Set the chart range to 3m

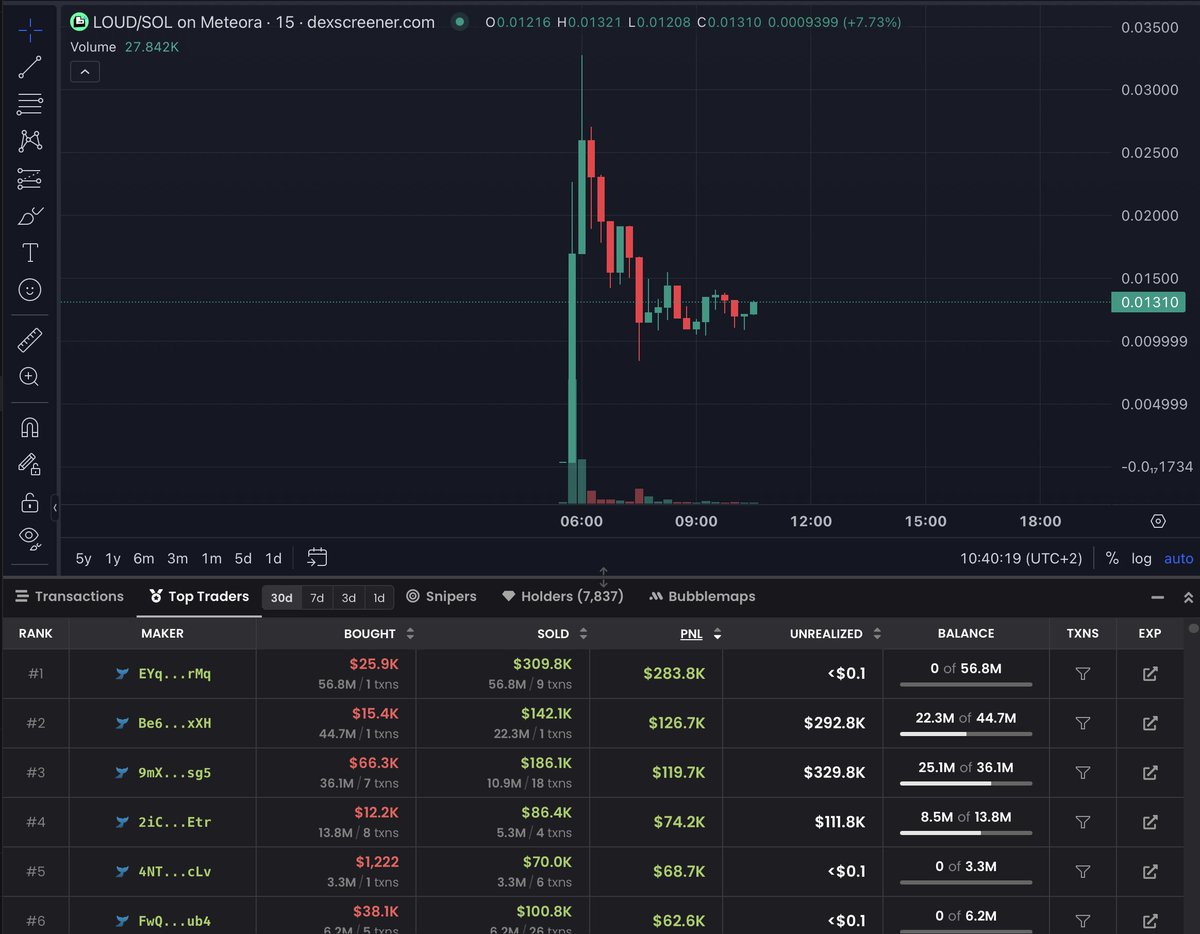point(178,559)
